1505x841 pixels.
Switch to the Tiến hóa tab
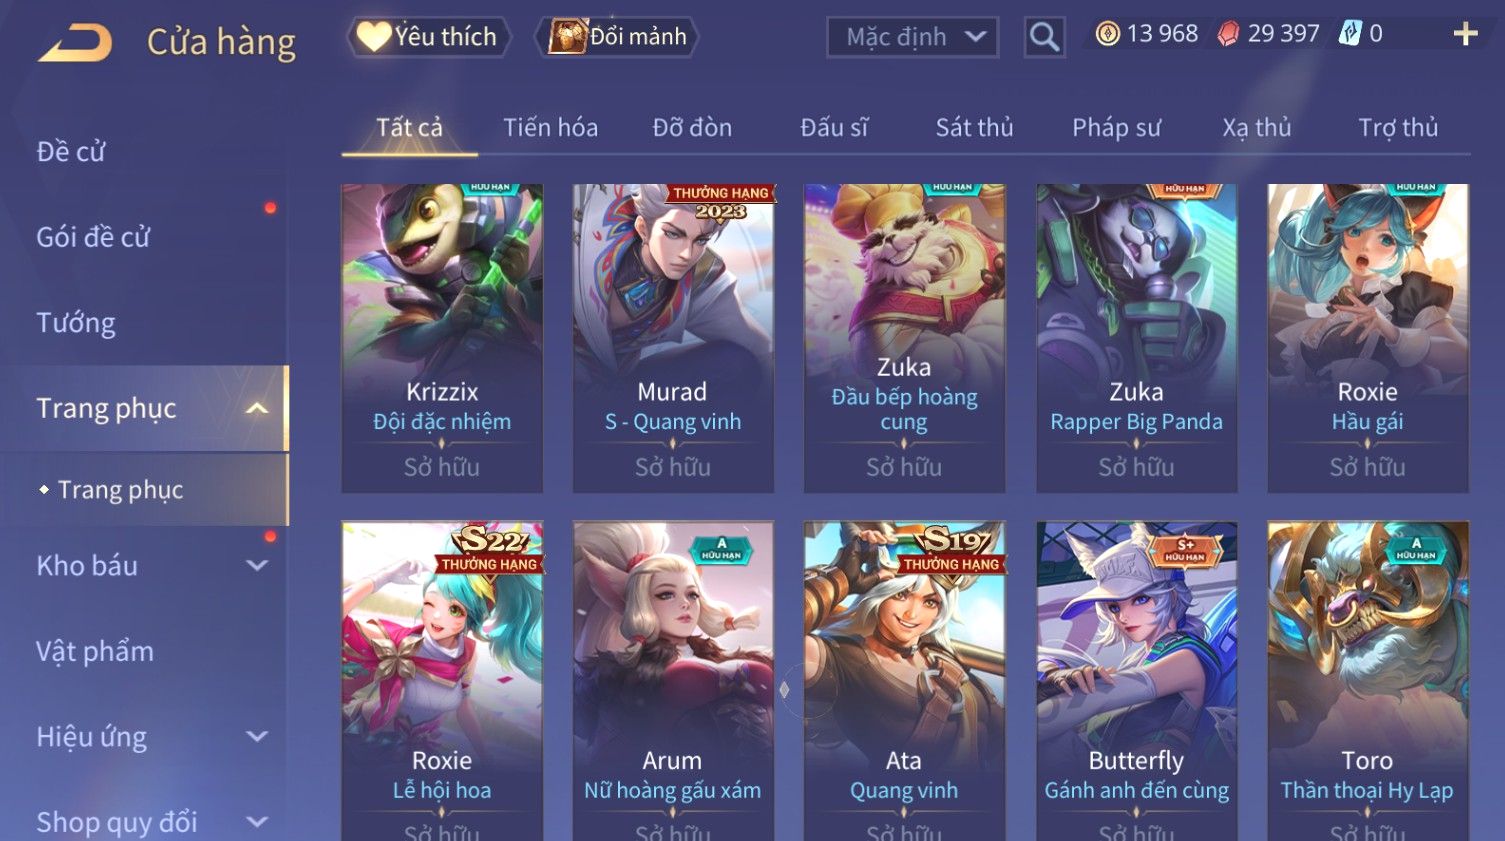(x=550, y=128)
